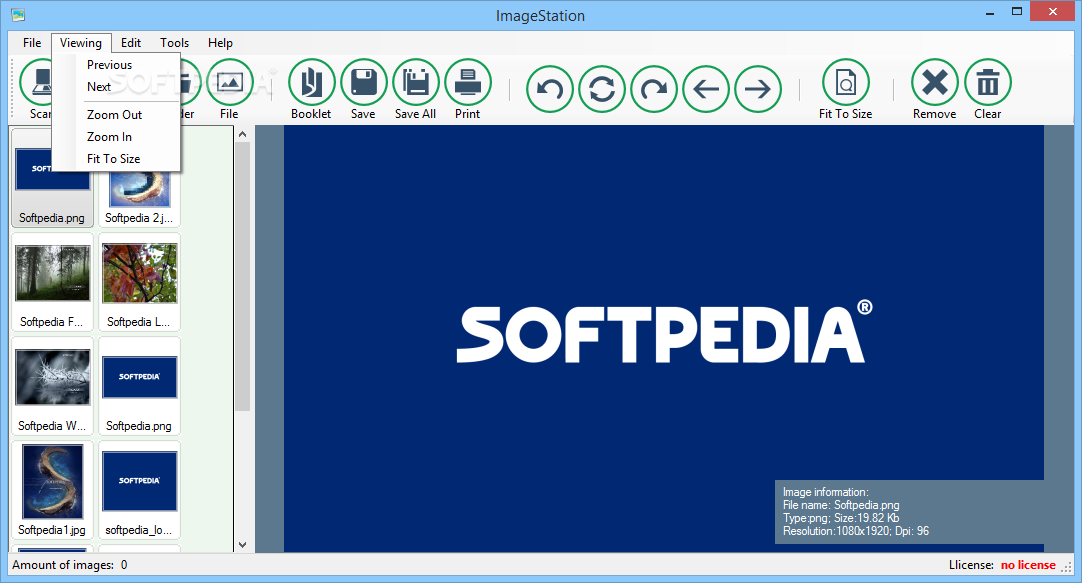Click the Remove X icon
This screenshot has width=1082, height=583.
click(x=935, y=83)
